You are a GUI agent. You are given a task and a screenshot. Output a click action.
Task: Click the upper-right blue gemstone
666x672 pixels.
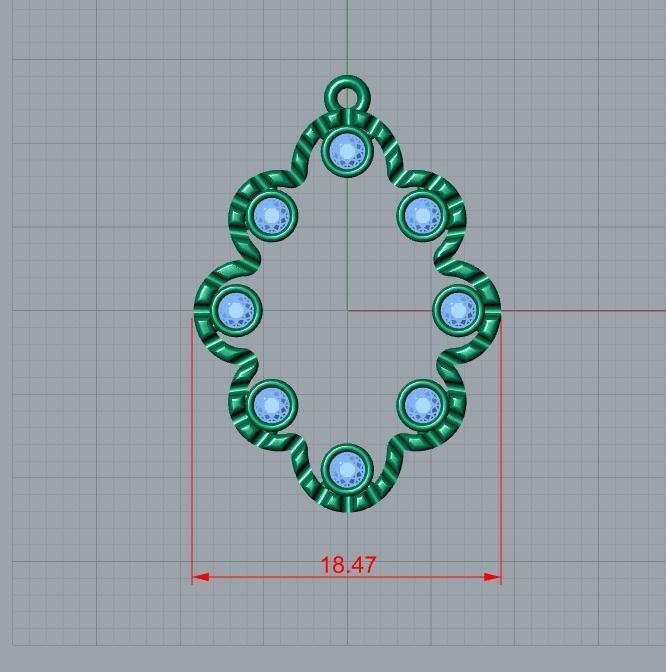pos(422,215)
